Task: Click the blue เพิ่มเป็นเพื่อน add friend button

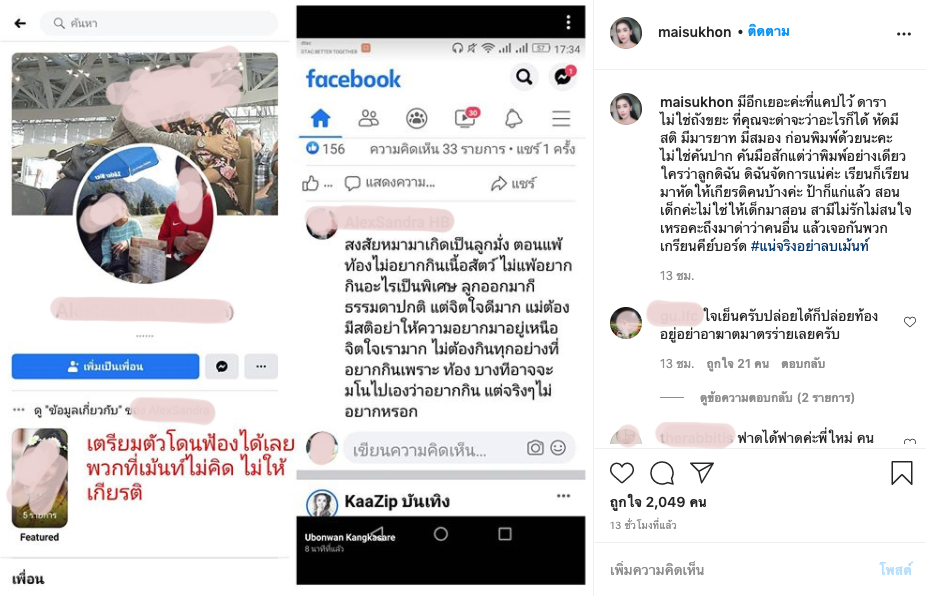Action: [x=105, y=366]
